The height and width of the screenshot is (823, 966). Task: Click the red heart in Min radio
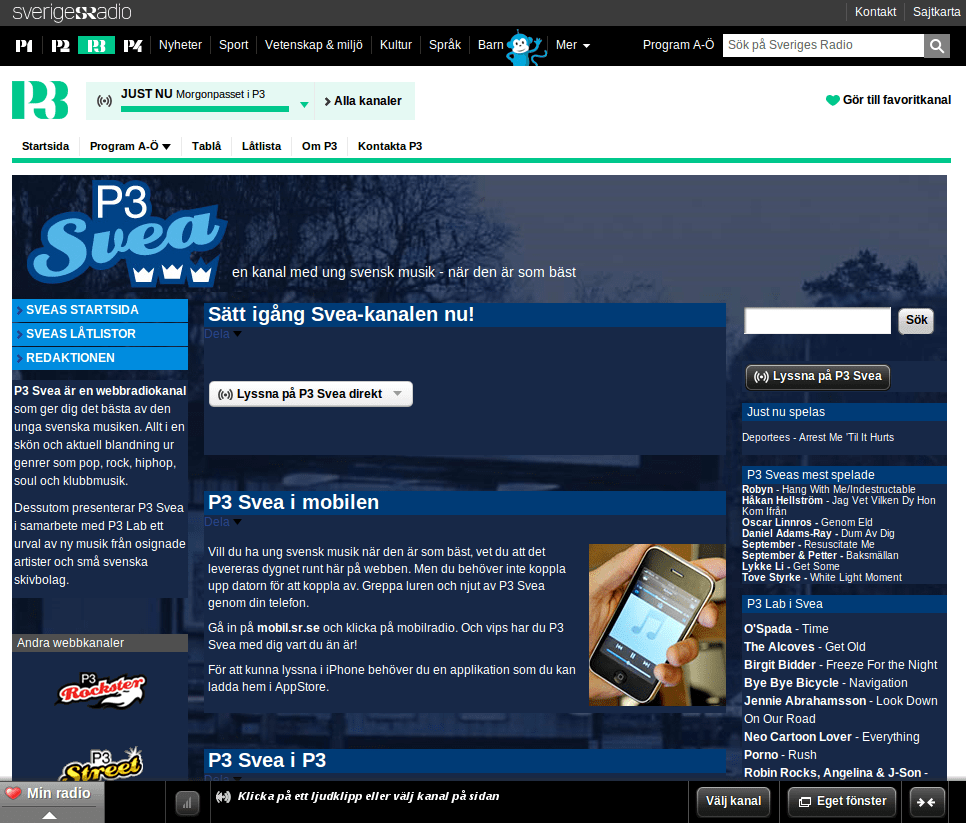click(12, 793)
